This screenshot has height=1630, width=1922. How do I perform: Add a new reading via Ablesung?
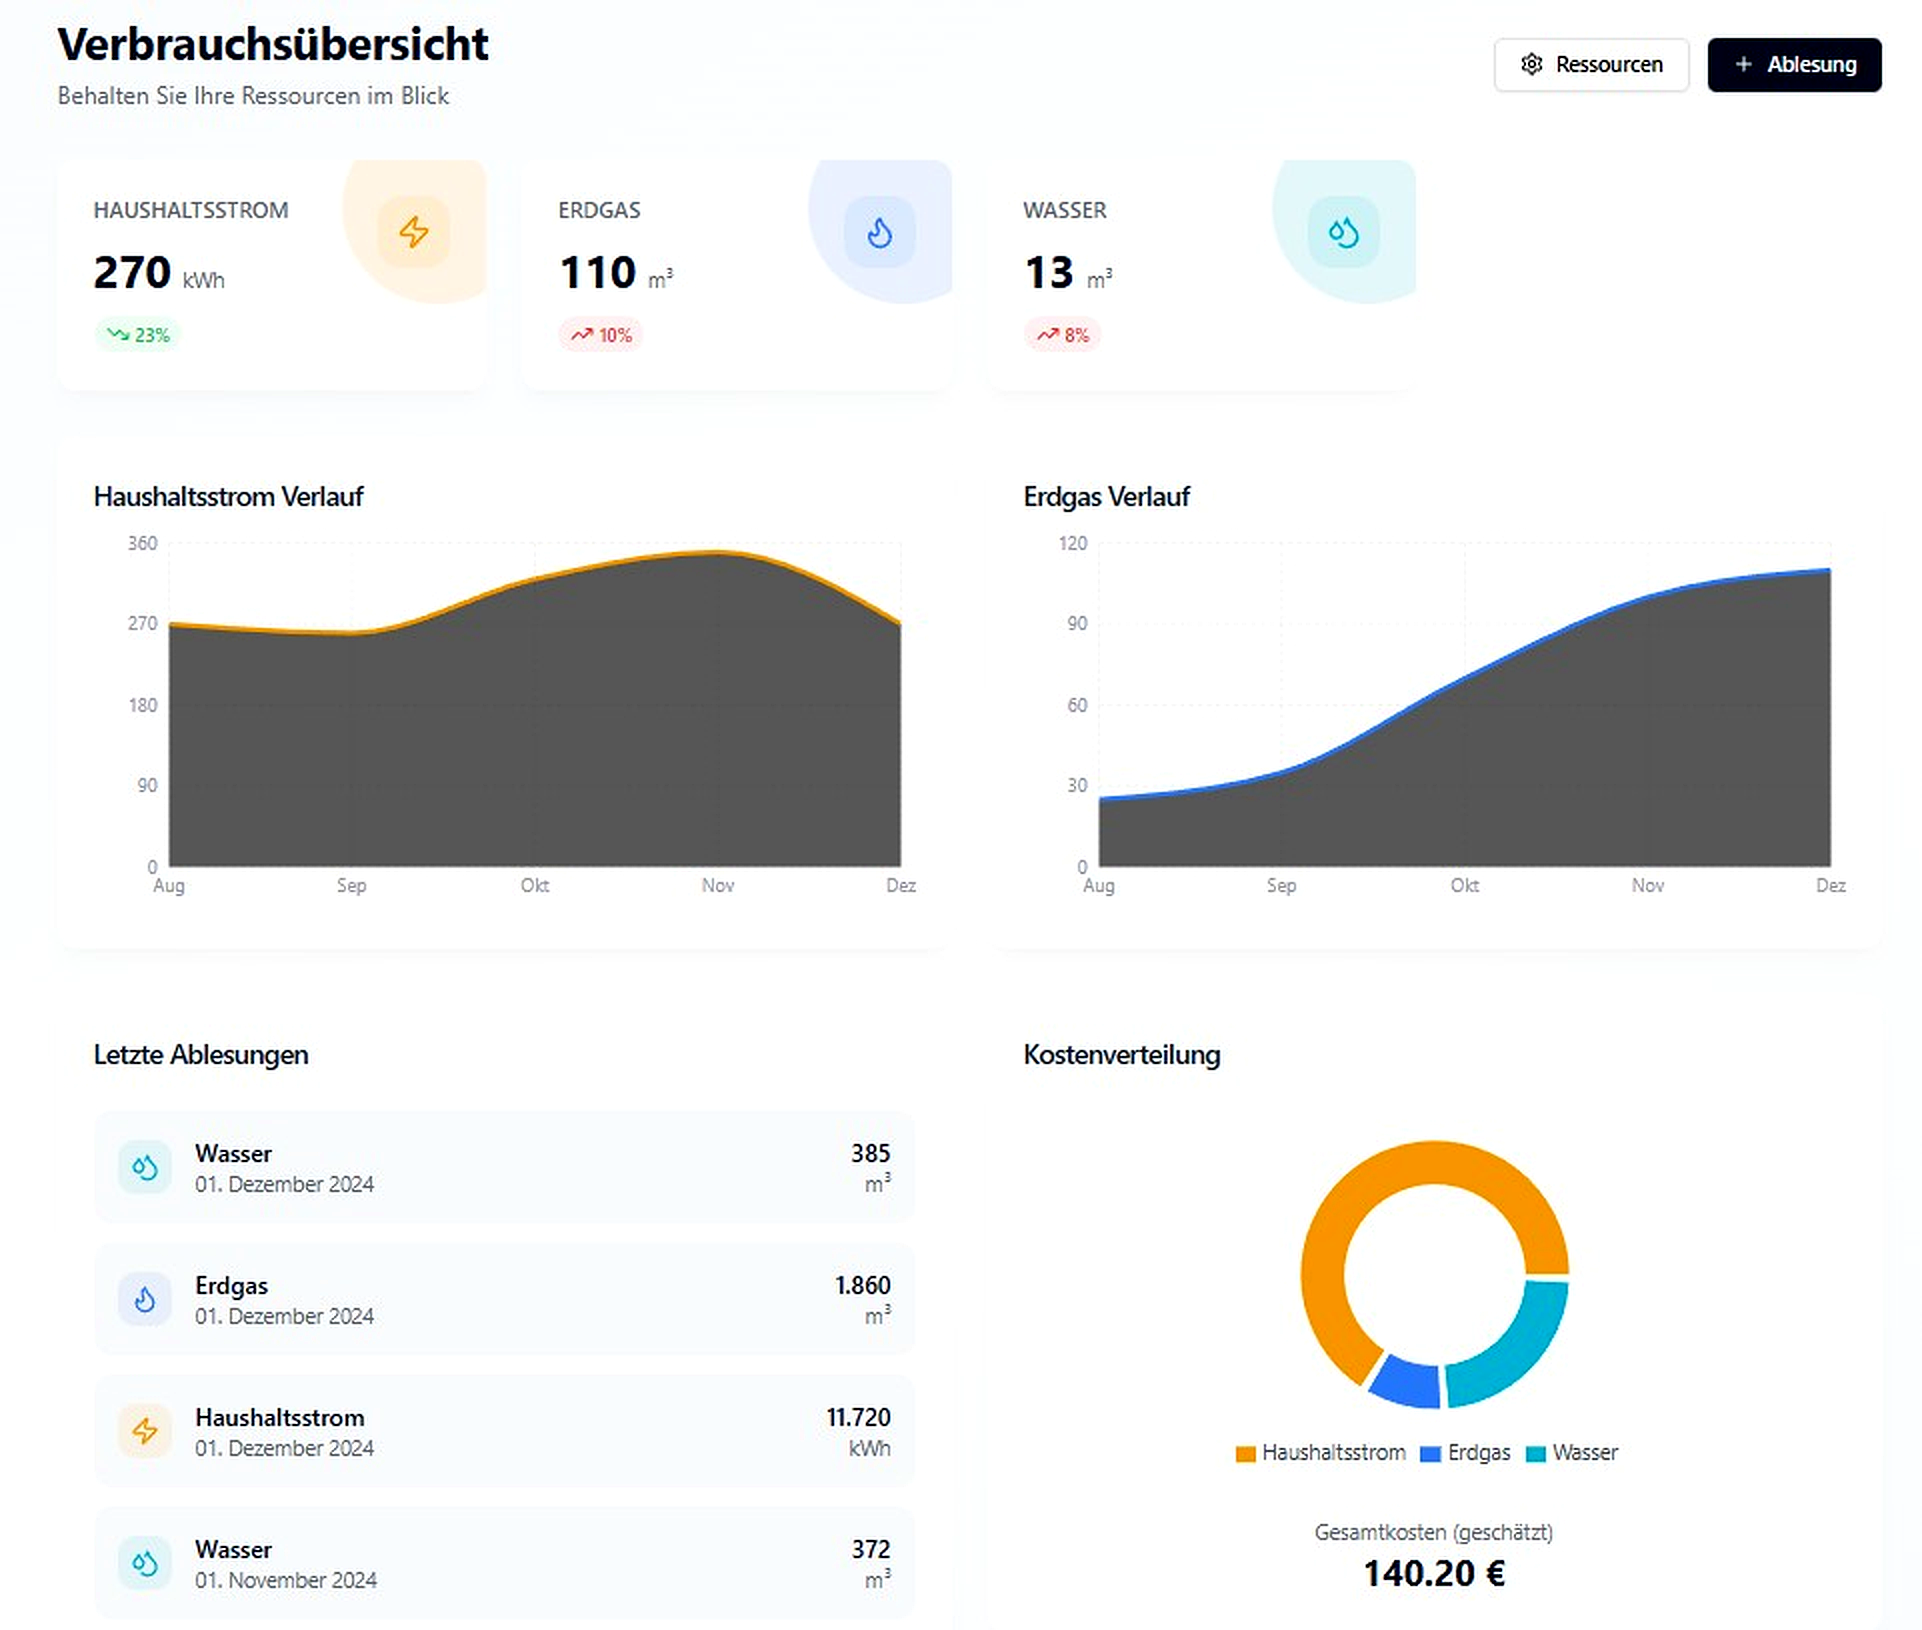pos(1794,64)
